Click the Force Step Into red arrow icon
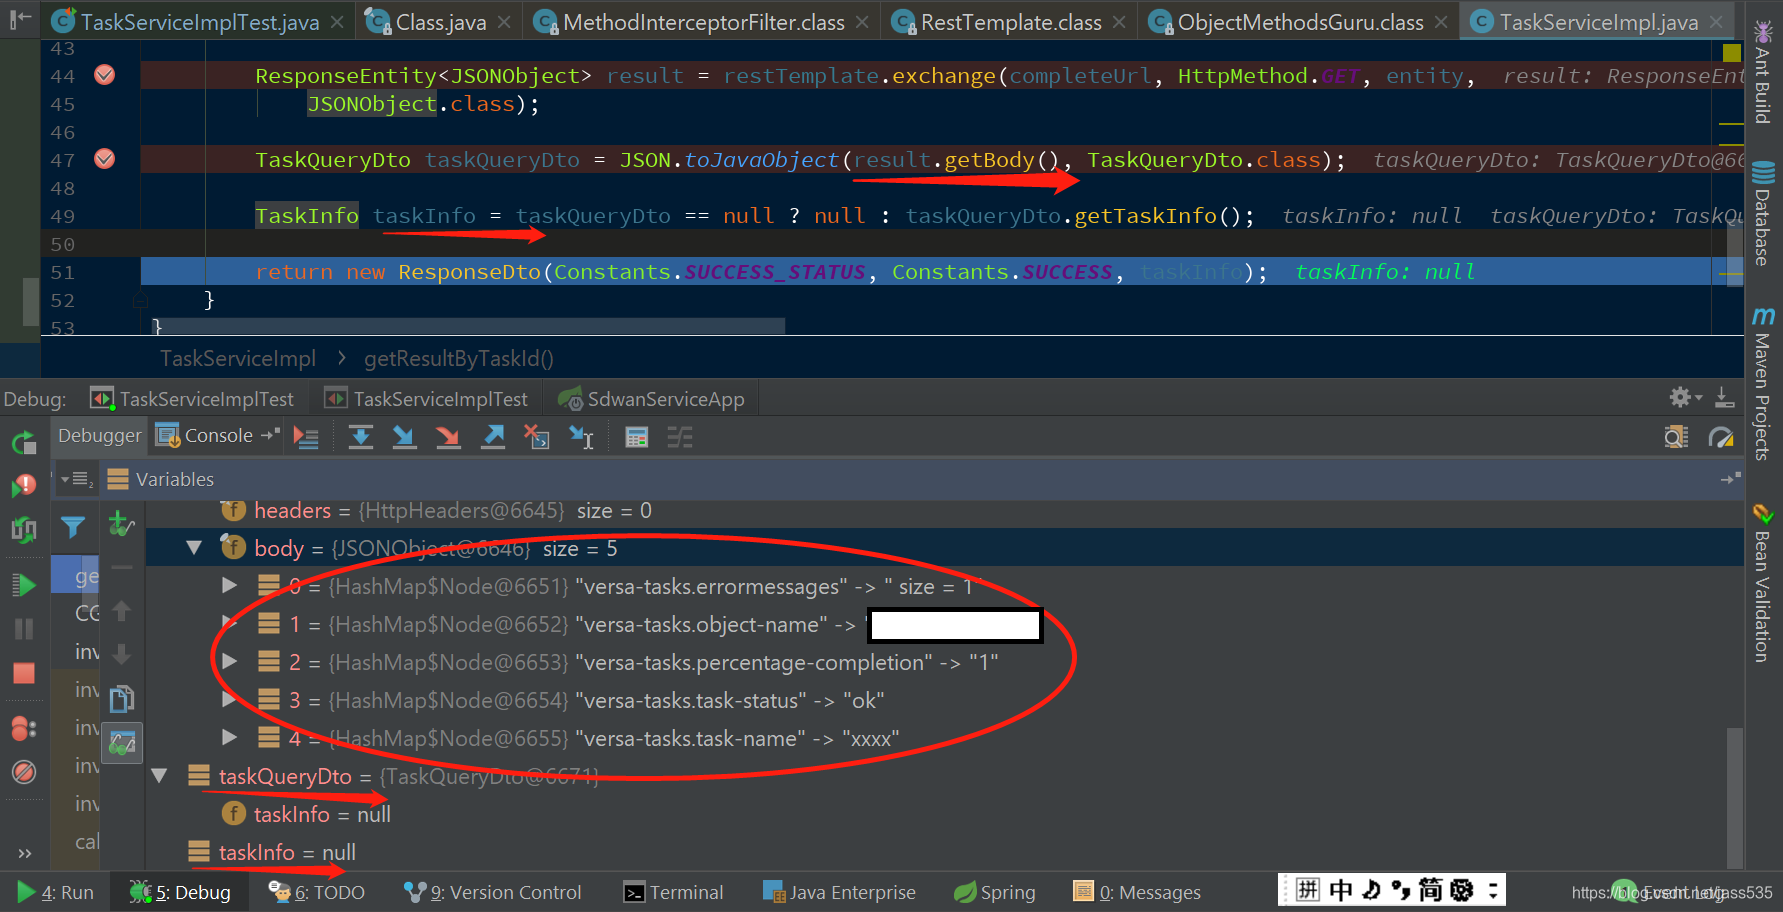The width and height of the screenshot is (1783, 912). [x=448, y=436]
